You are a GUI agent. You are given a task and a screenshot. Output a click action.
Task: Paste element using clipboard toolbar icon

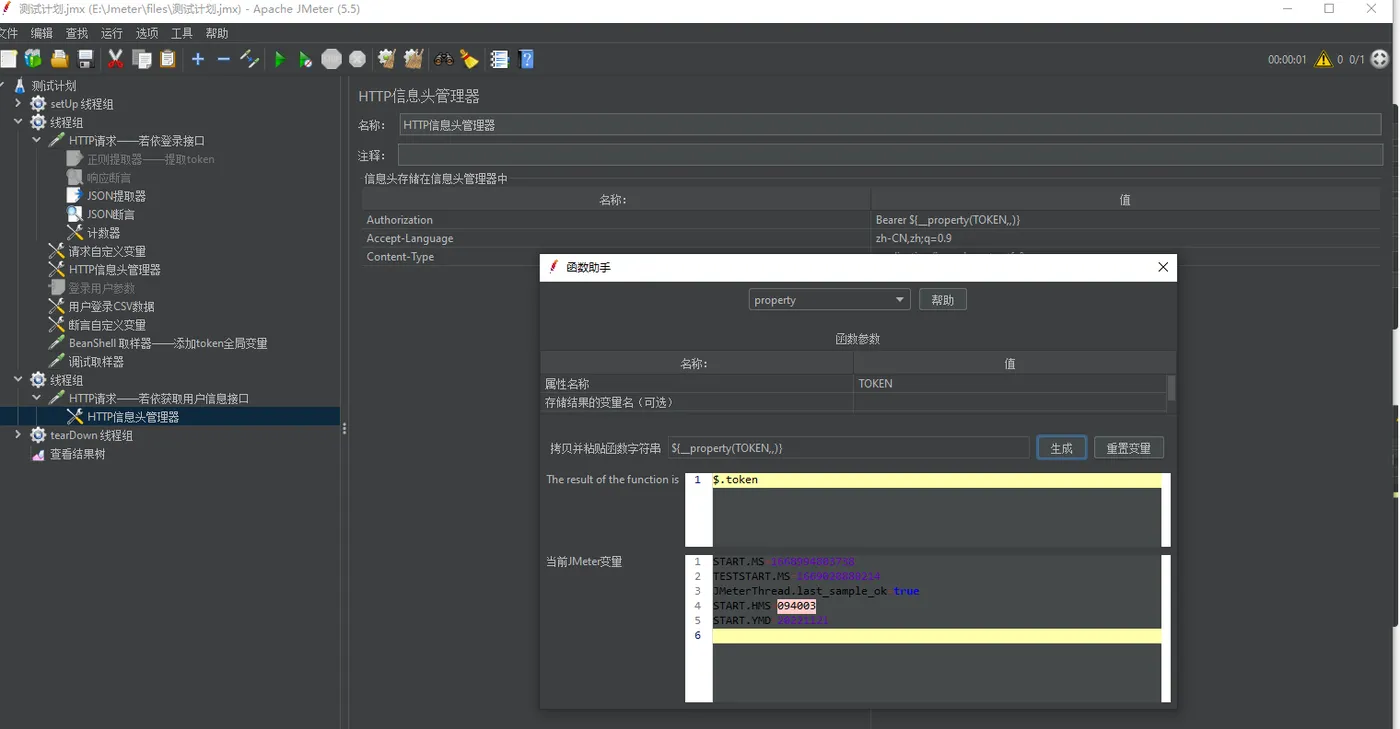pos(167,59)
